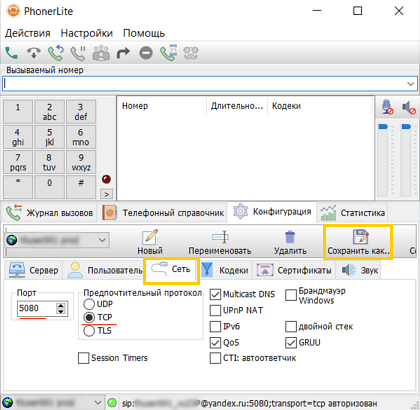Viewport: 420px width, 410px height.
Task: Click the answering machine icon
Action: pos(191,53)
